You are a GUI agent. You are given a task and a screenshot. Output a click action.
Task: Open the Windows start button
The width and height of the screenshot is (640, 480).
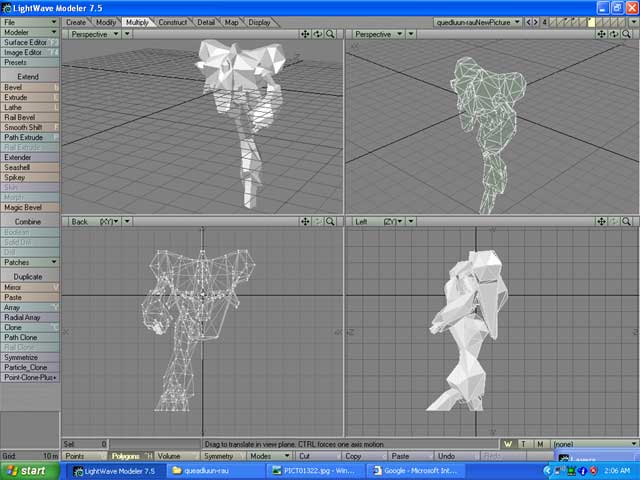click(x=30, y=471)
